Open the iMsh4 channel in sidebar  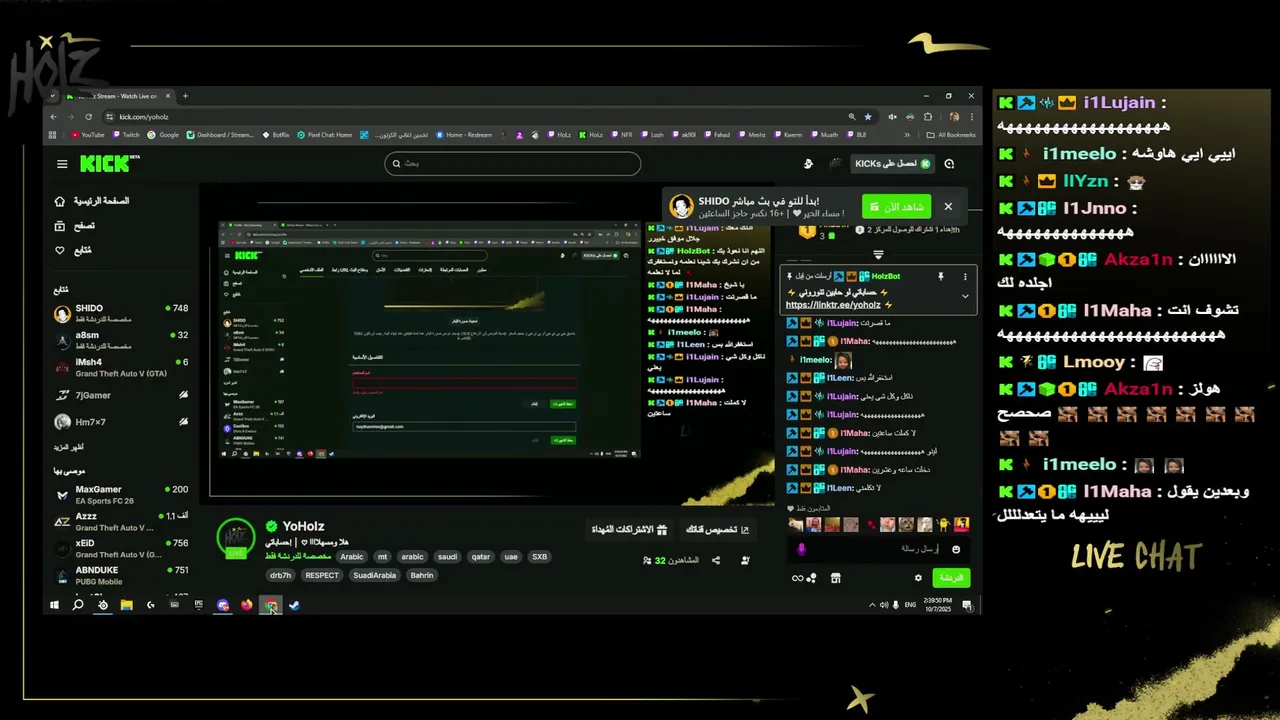click(x=120, y=367)
